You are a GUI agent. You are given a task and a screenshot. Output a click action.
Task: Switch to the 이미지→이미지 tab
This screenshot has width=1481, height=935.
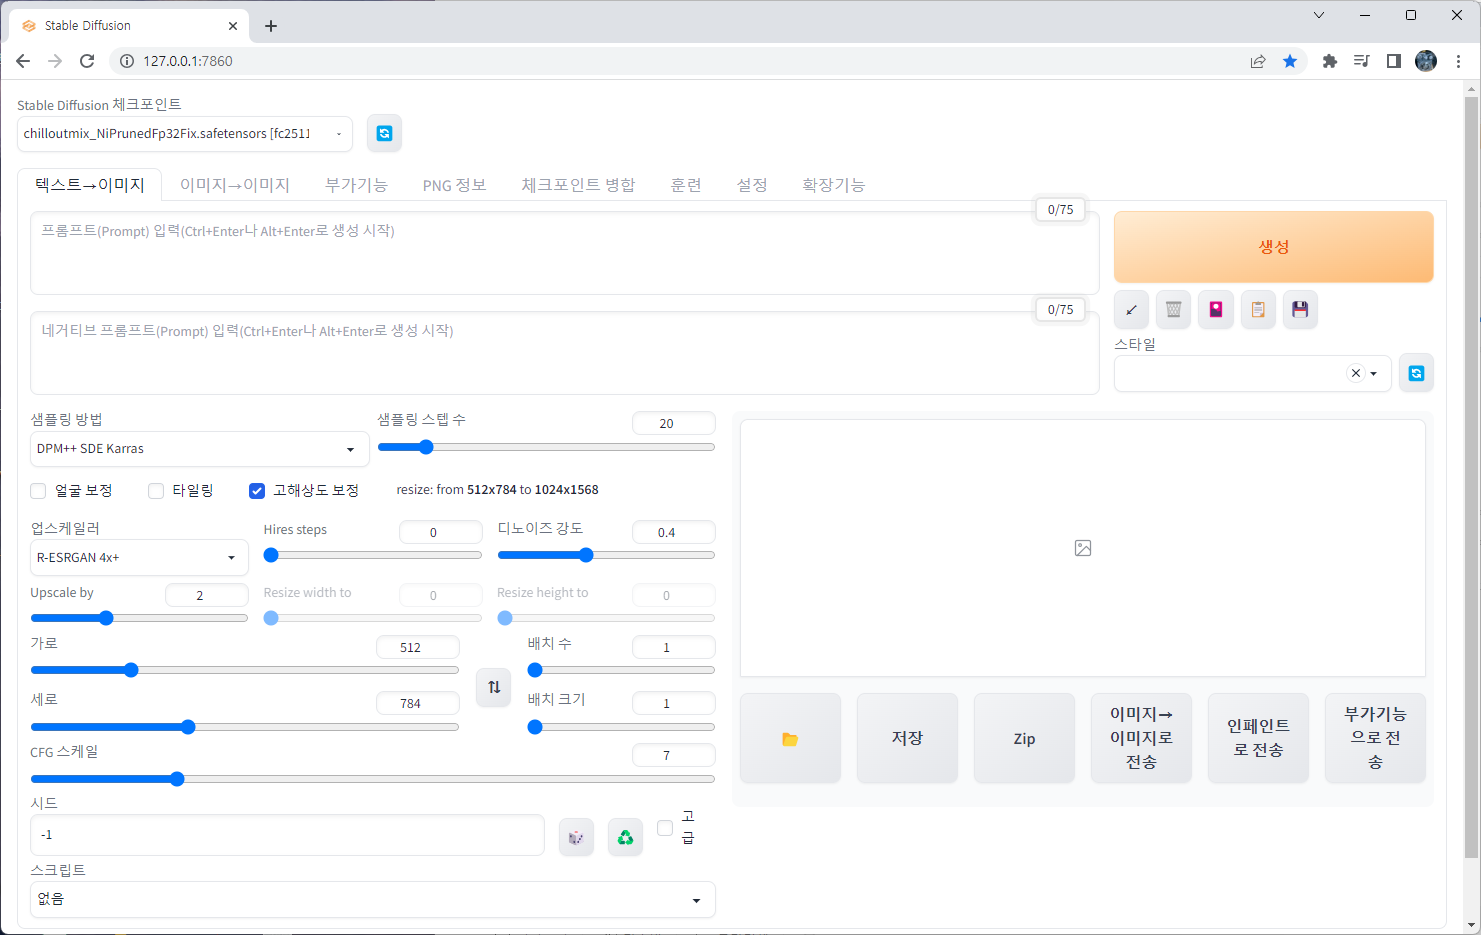point(235,185)
